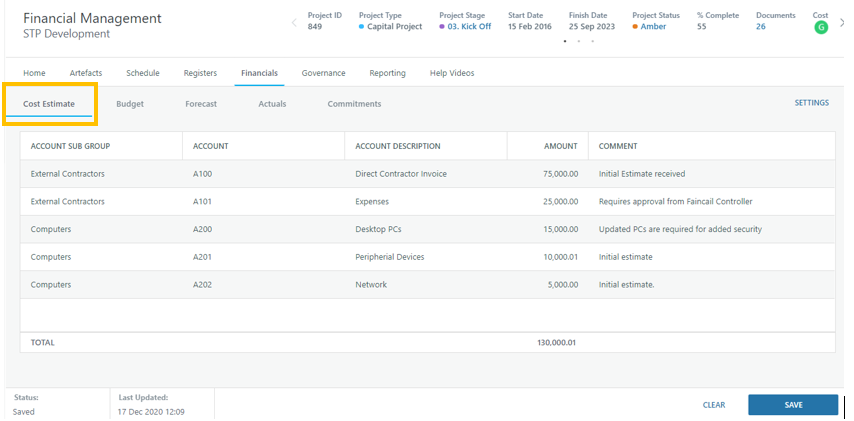Image resolution: width=854 pixels, height=421 pixels.
Task: Go to previous project info with left chevron
Action: (294, 22)
